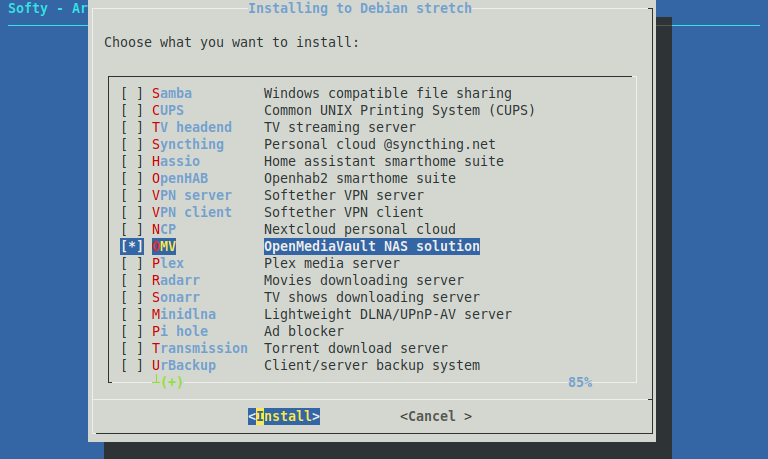This screenshot has height=459, width=768.
Task: Uncheck the OMV checkbox
Action: coord(132,246)
